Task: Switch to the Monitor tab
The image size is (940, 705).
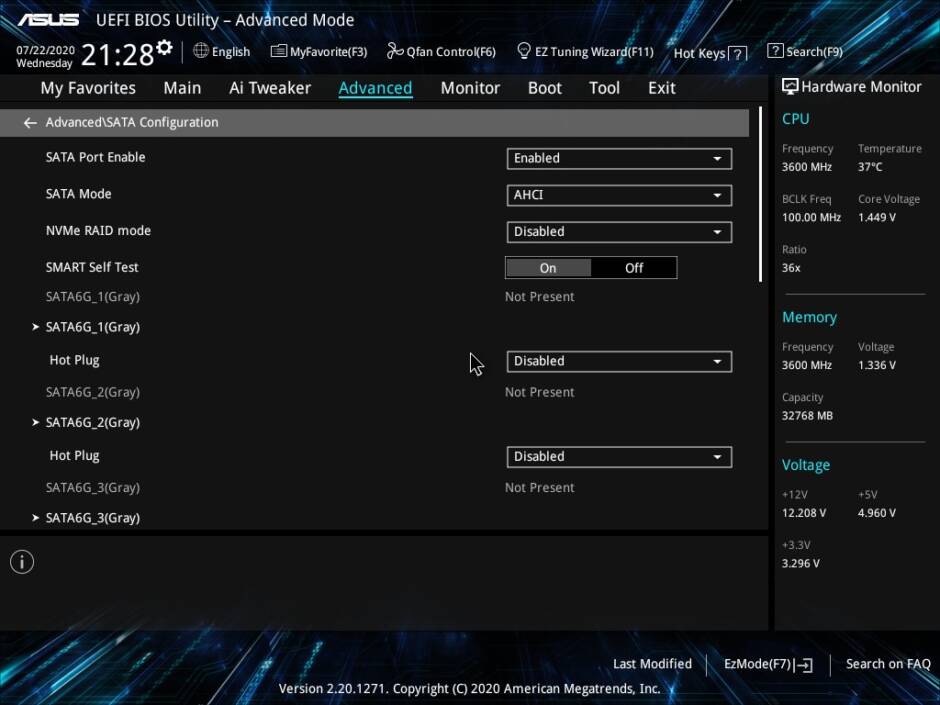Action: (x=470, y=88)
